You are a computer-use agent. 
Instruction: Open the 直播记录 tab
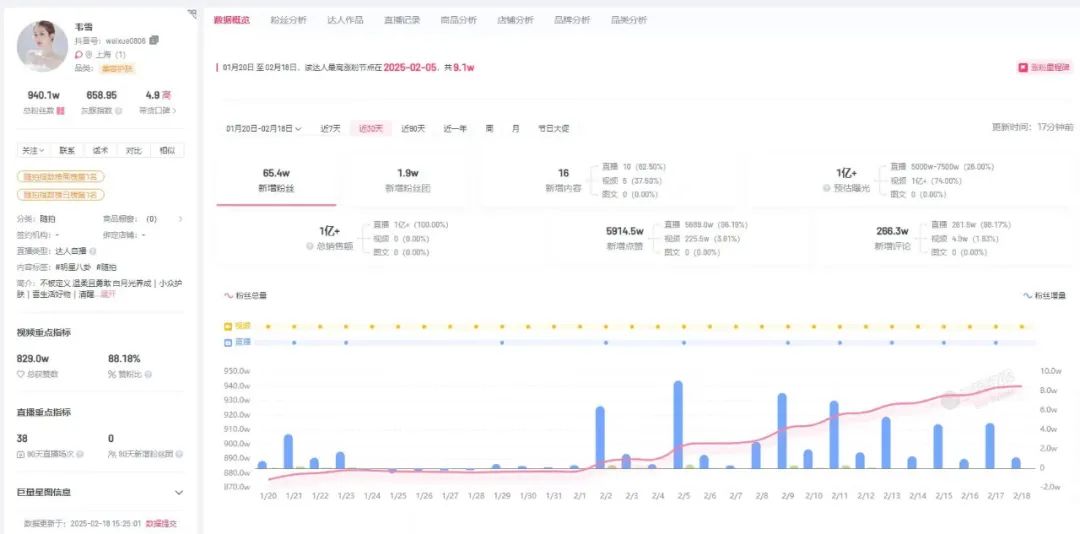(x=402, y=20)
